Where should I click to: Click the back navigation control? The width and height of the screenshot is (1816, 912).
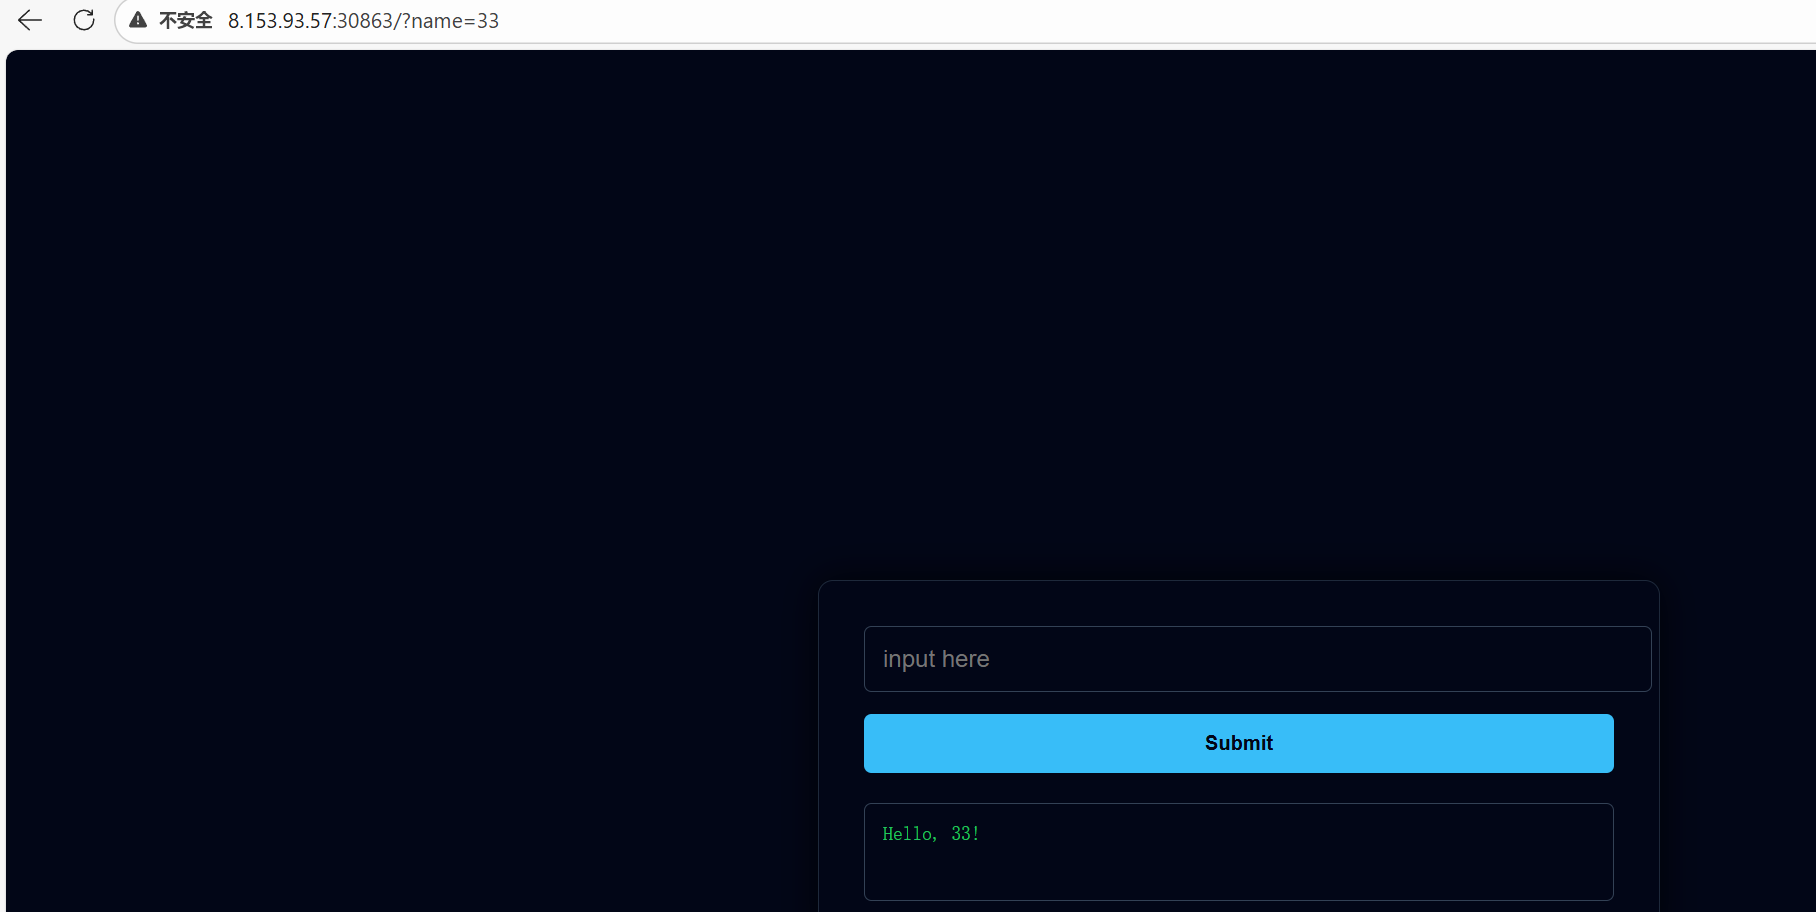coord(29,20)
